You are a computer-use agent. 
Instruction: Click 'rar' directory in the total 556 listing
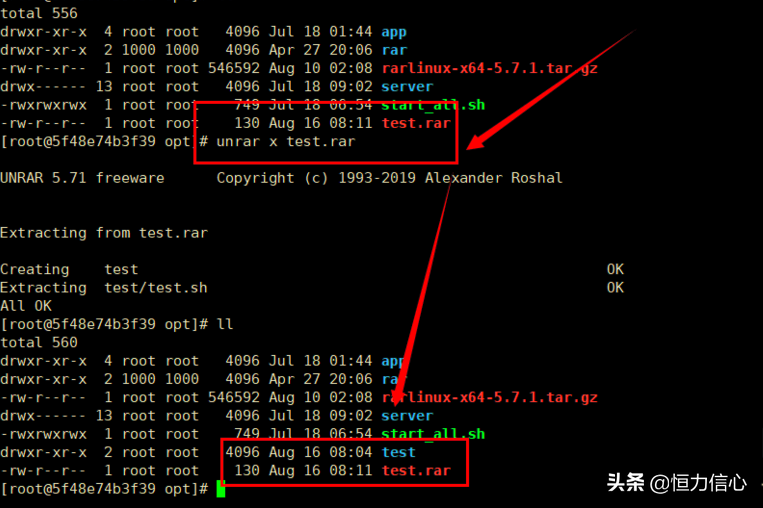tap(394, 50)
